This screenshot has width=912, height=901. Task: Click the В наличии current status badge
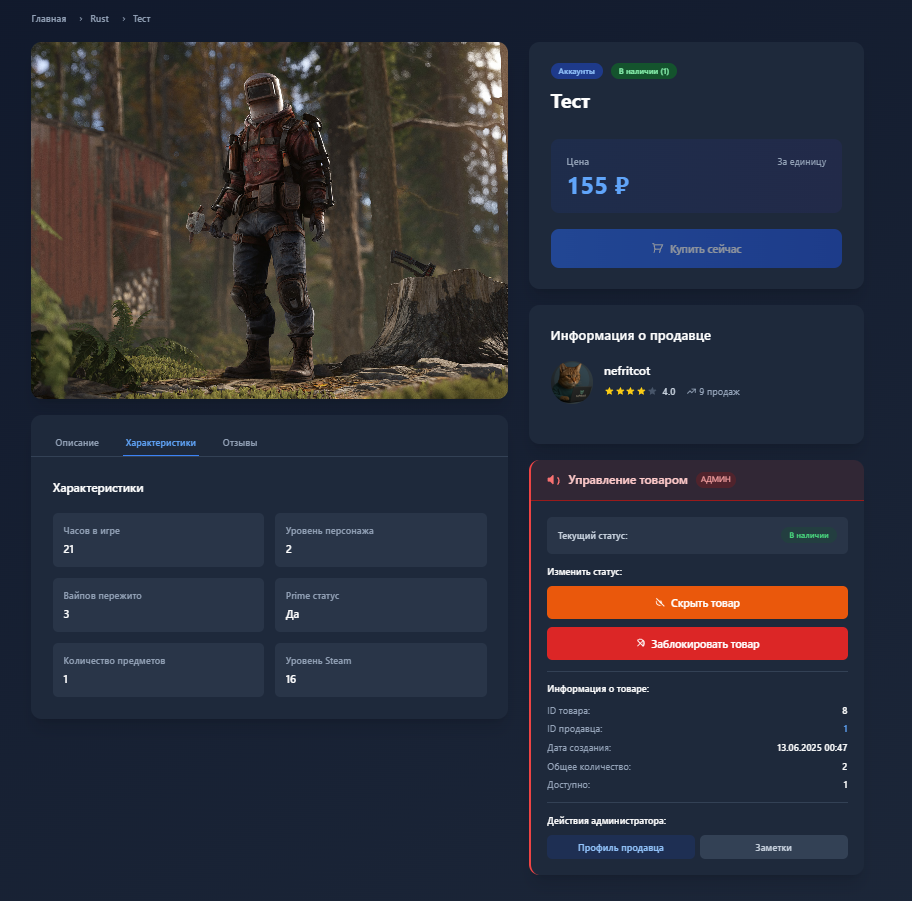(x=808, y=535)
